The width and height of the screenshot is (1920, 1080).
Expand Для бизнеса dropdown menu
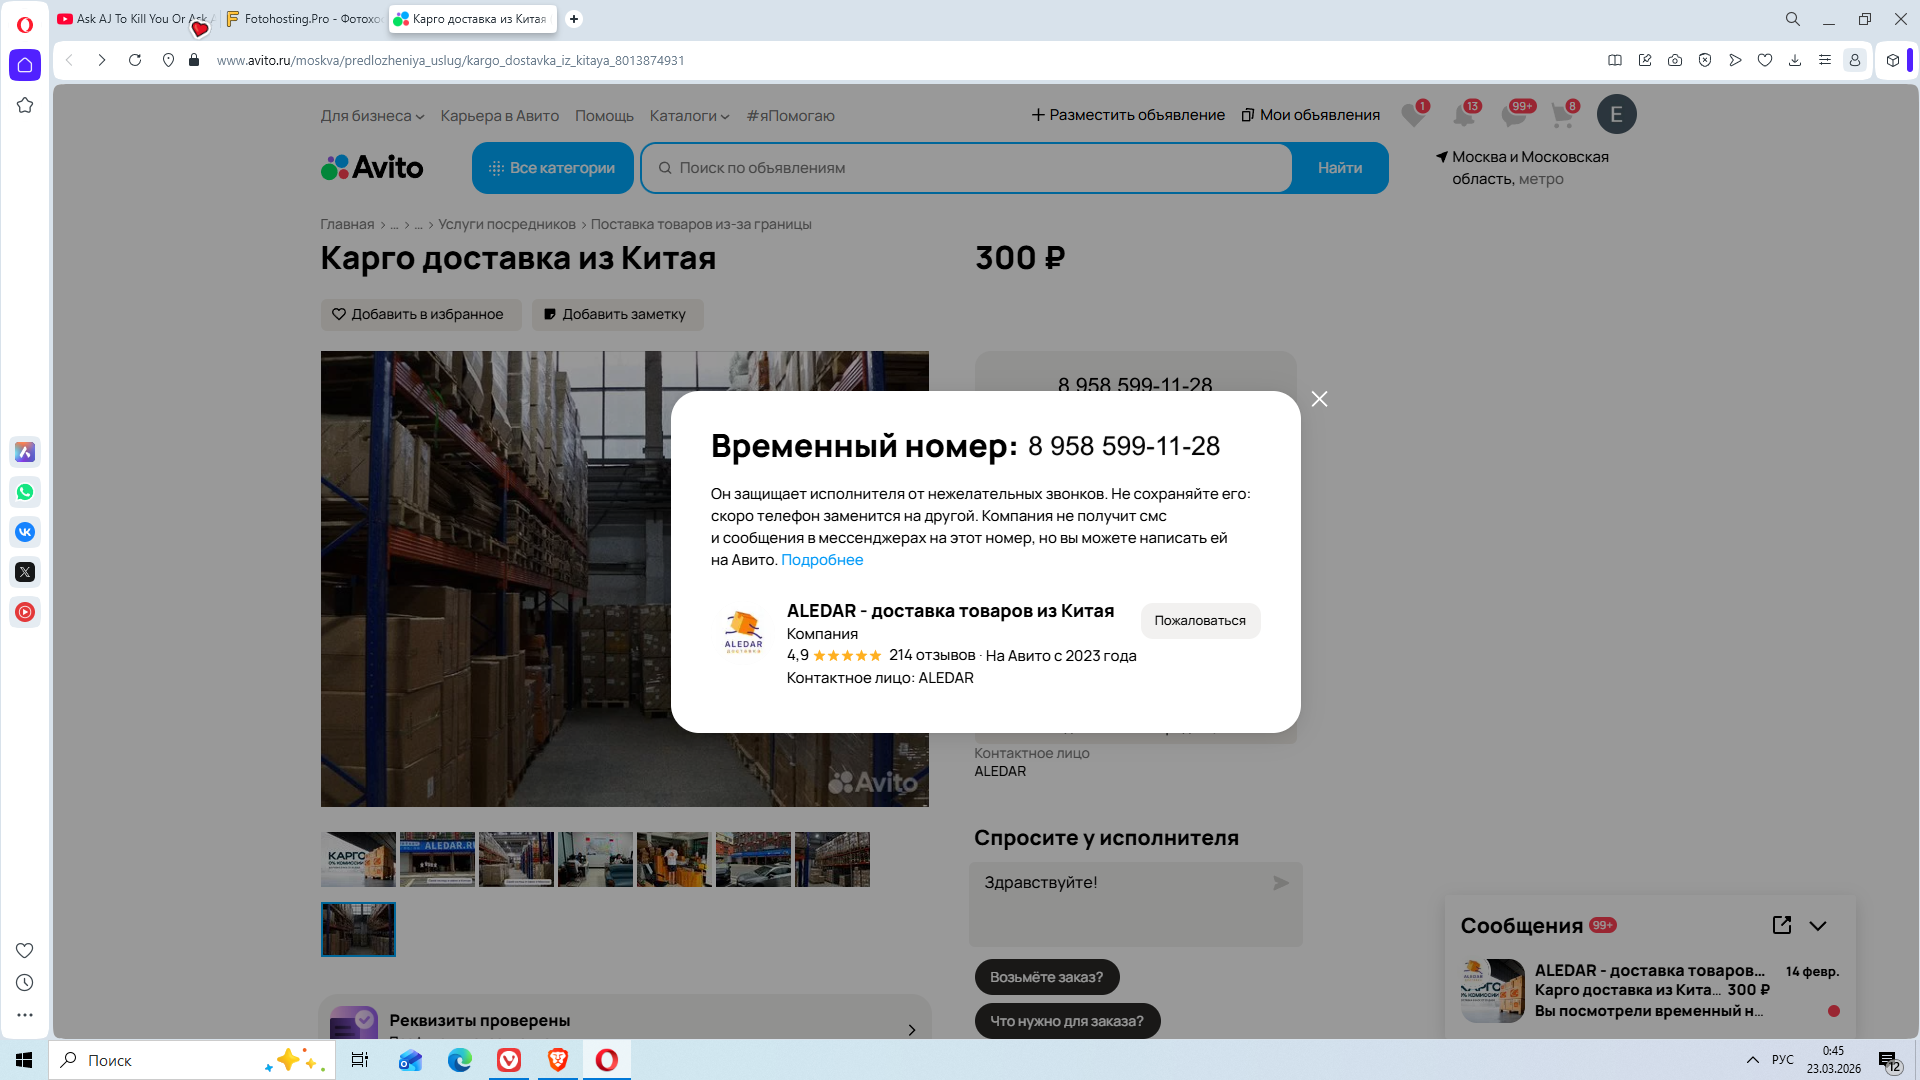[x=372, y=116]
